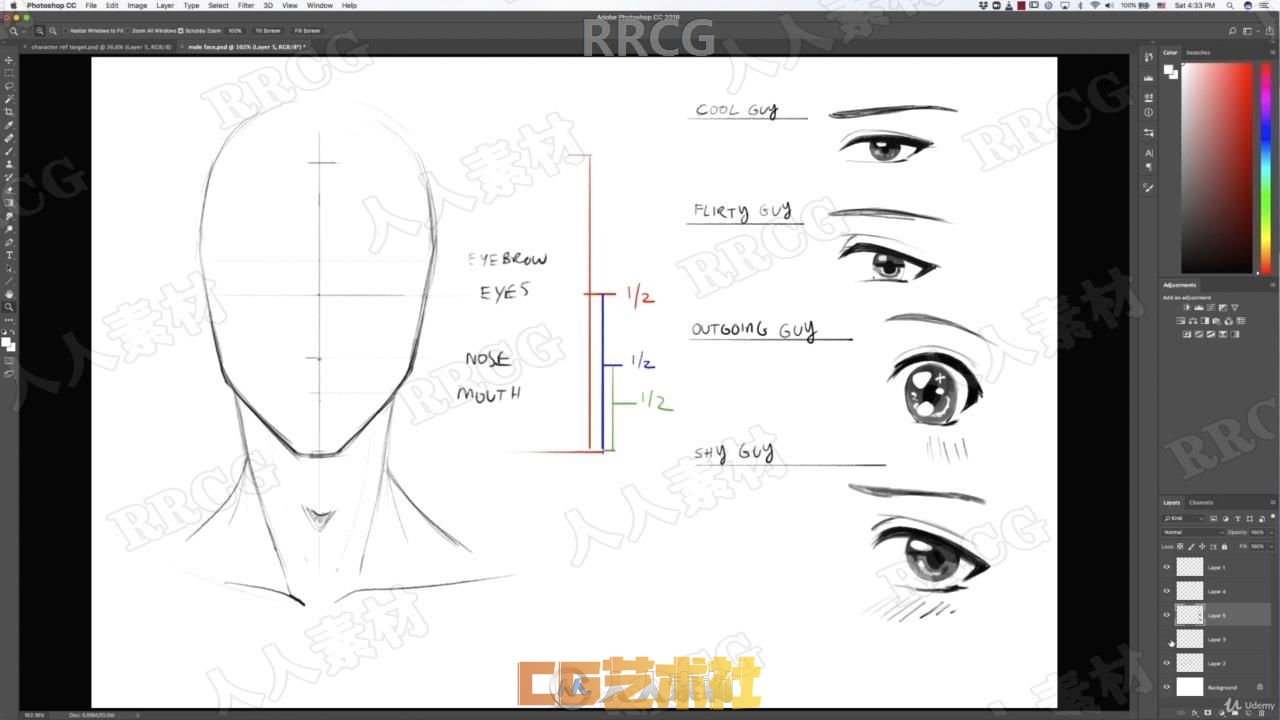Select the Dodge tool
This screenshot has height=720, width=1280.
10,229
